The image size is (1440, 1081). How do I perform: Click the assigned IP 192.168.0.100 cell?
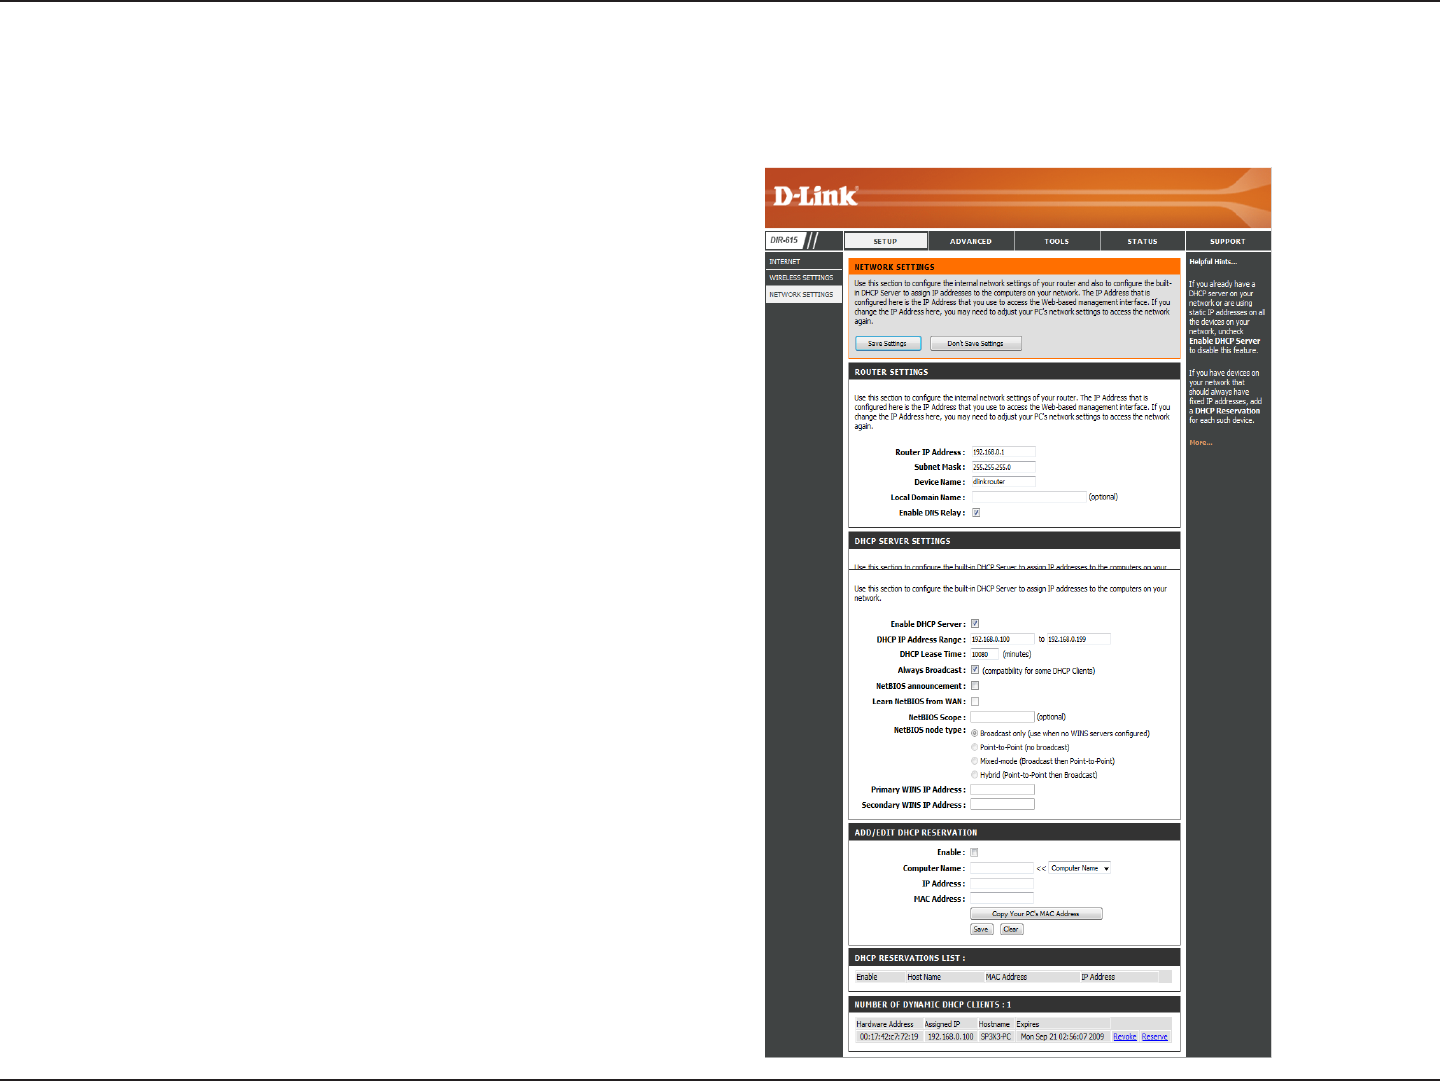coord(950,1037)
